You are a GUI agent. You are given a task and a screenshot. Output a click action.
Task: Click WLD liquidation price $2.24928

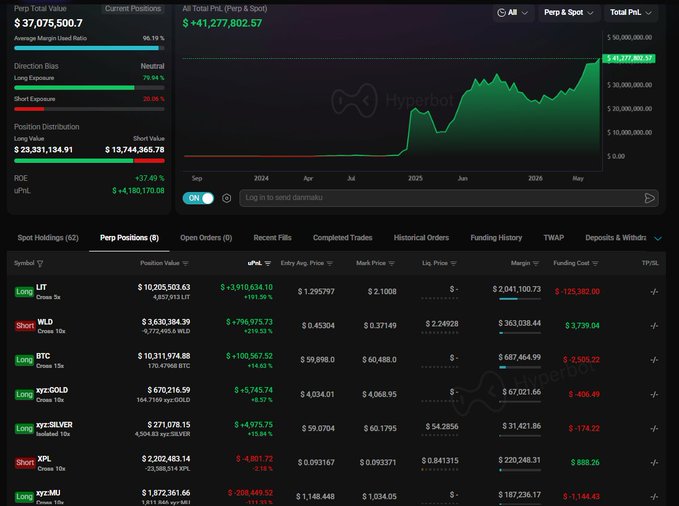(x=442, y=324)
